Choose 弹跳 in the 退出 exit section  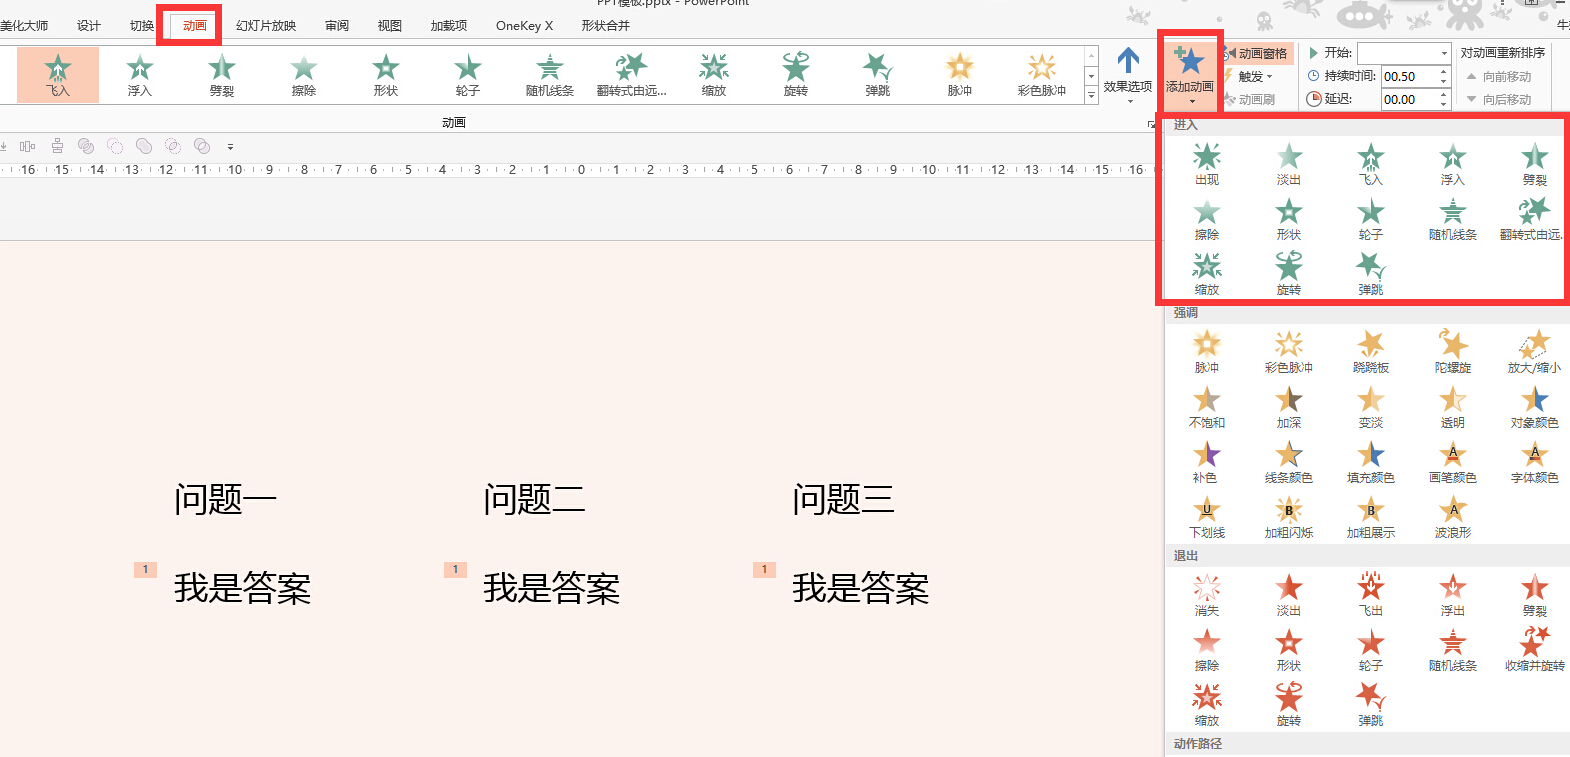[x=1371, y=705]
